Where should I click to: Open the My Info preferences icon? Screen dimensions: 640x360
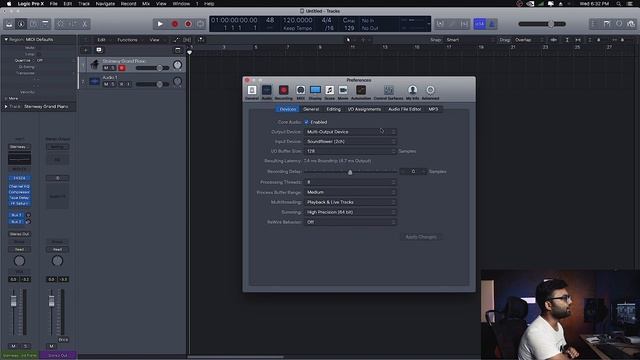click(412, 92)
